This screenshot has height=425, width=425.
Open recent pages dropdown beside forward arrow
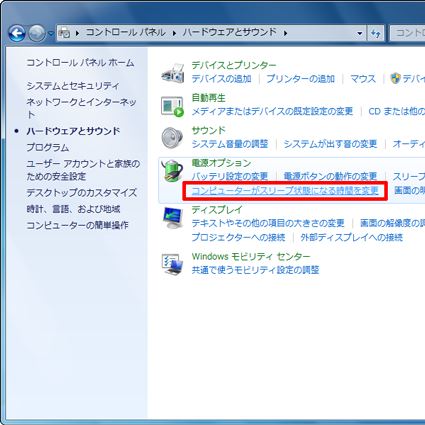pos(50,33)
